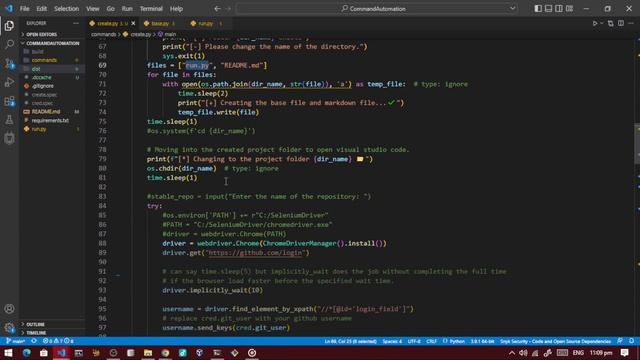
Task: Open the Run menu
Action: [127, 9]
